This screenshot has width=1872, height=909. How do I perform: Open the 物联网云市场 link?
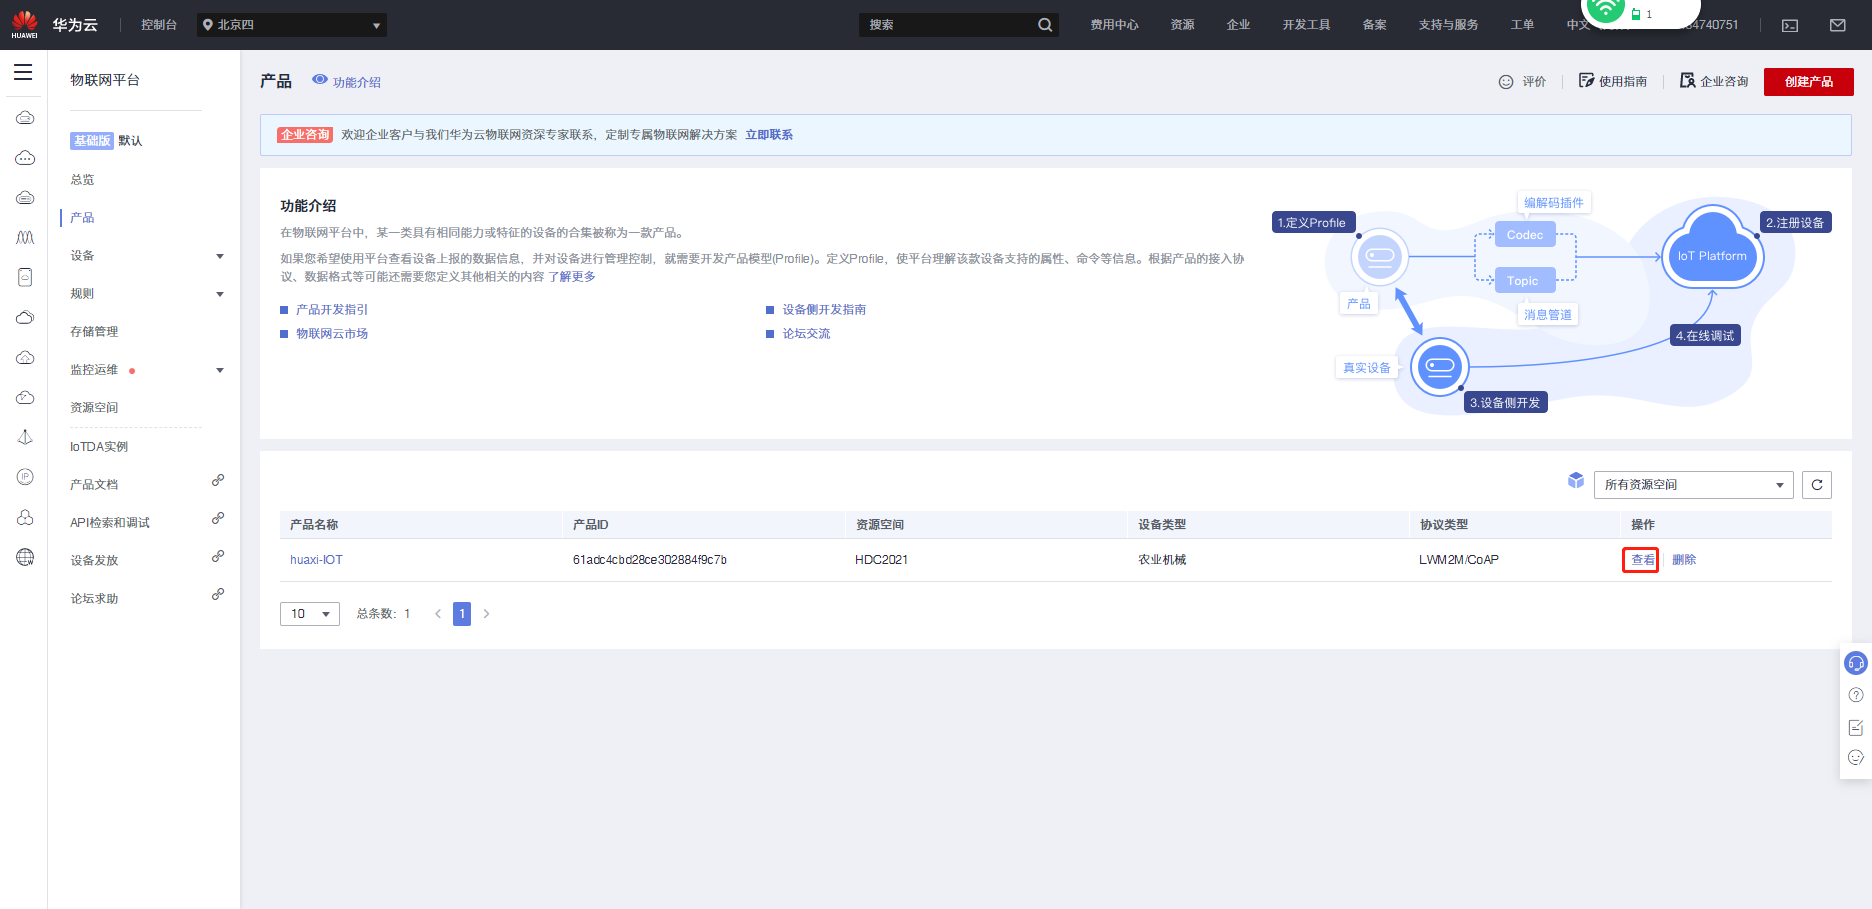[332, 334]
